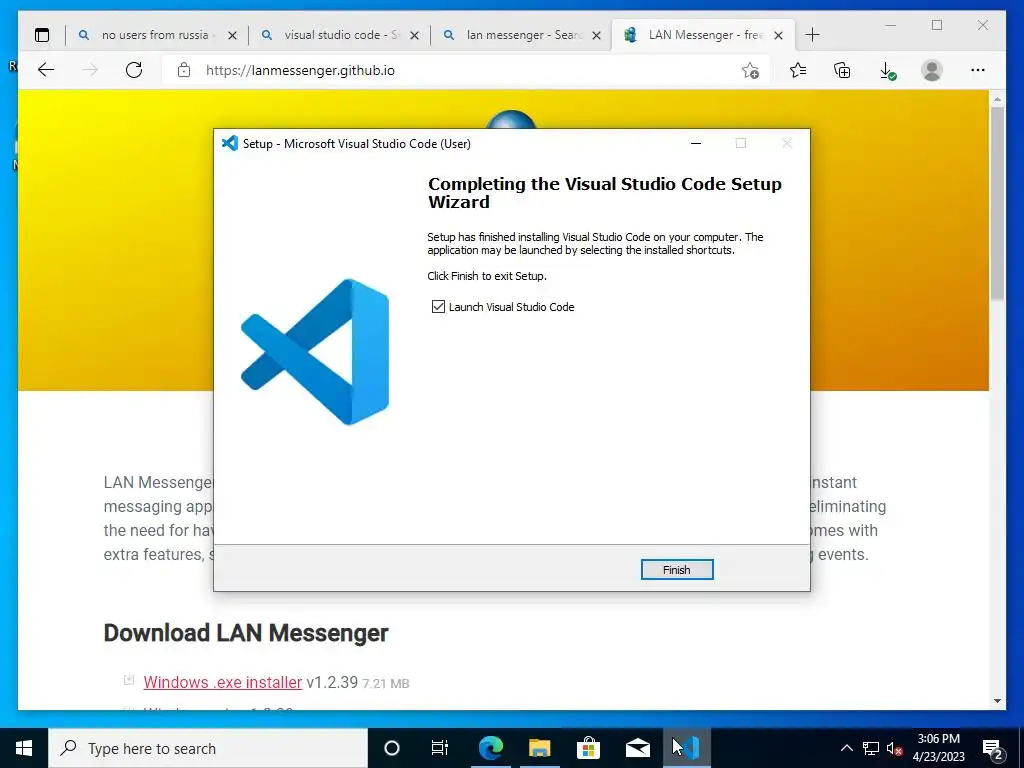This screenshot has height=768, width=1024.
Task: Open the Edge profile avatar
Action: click(x=932, y=70)
